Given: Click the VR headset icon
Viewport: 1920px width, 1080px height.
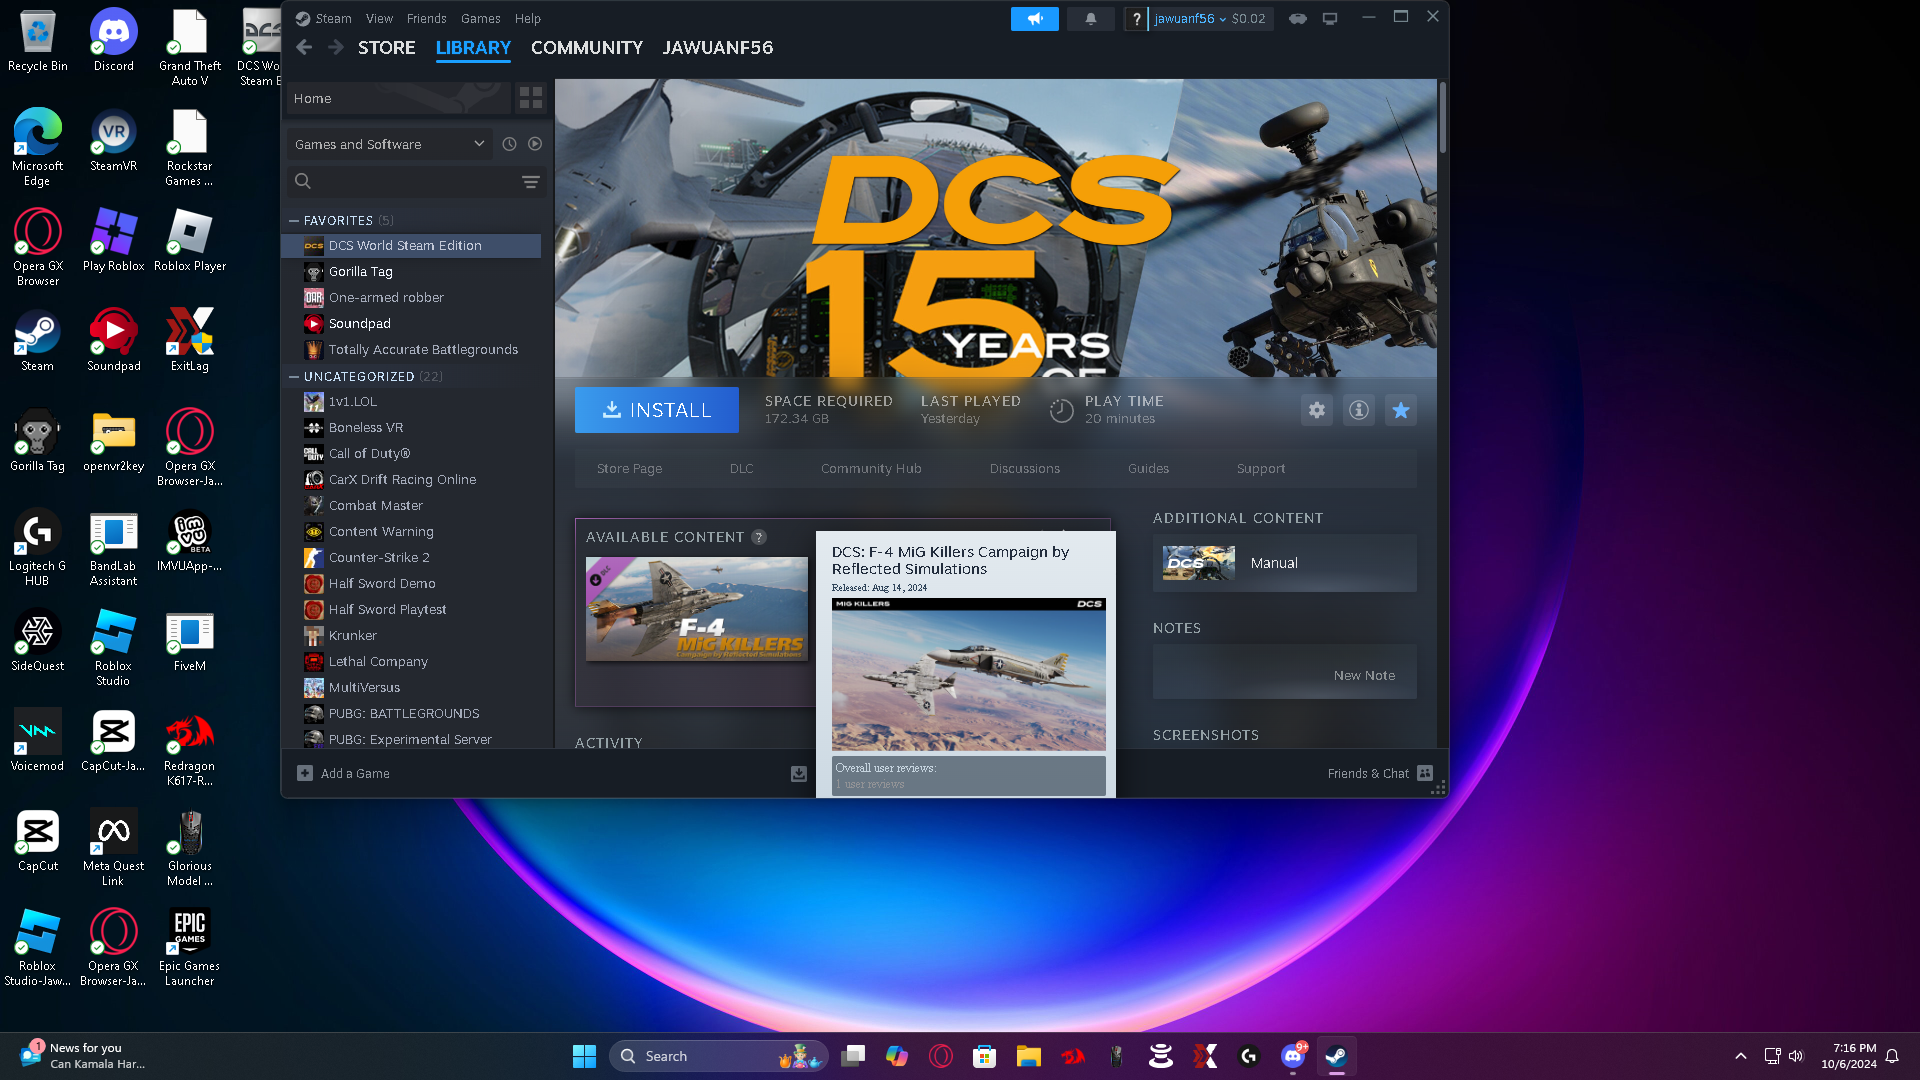Looking at the screenshot, I should point(1297,19).
